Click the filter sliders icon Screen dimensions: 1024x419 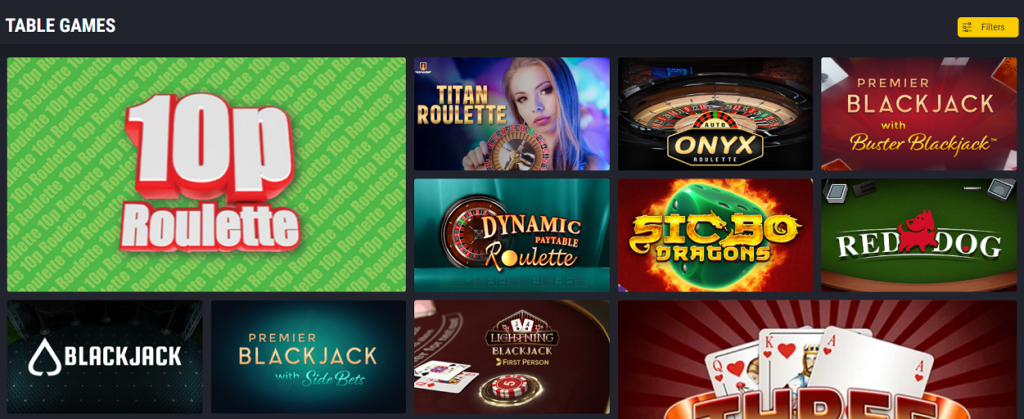click(x=967, y=27)
